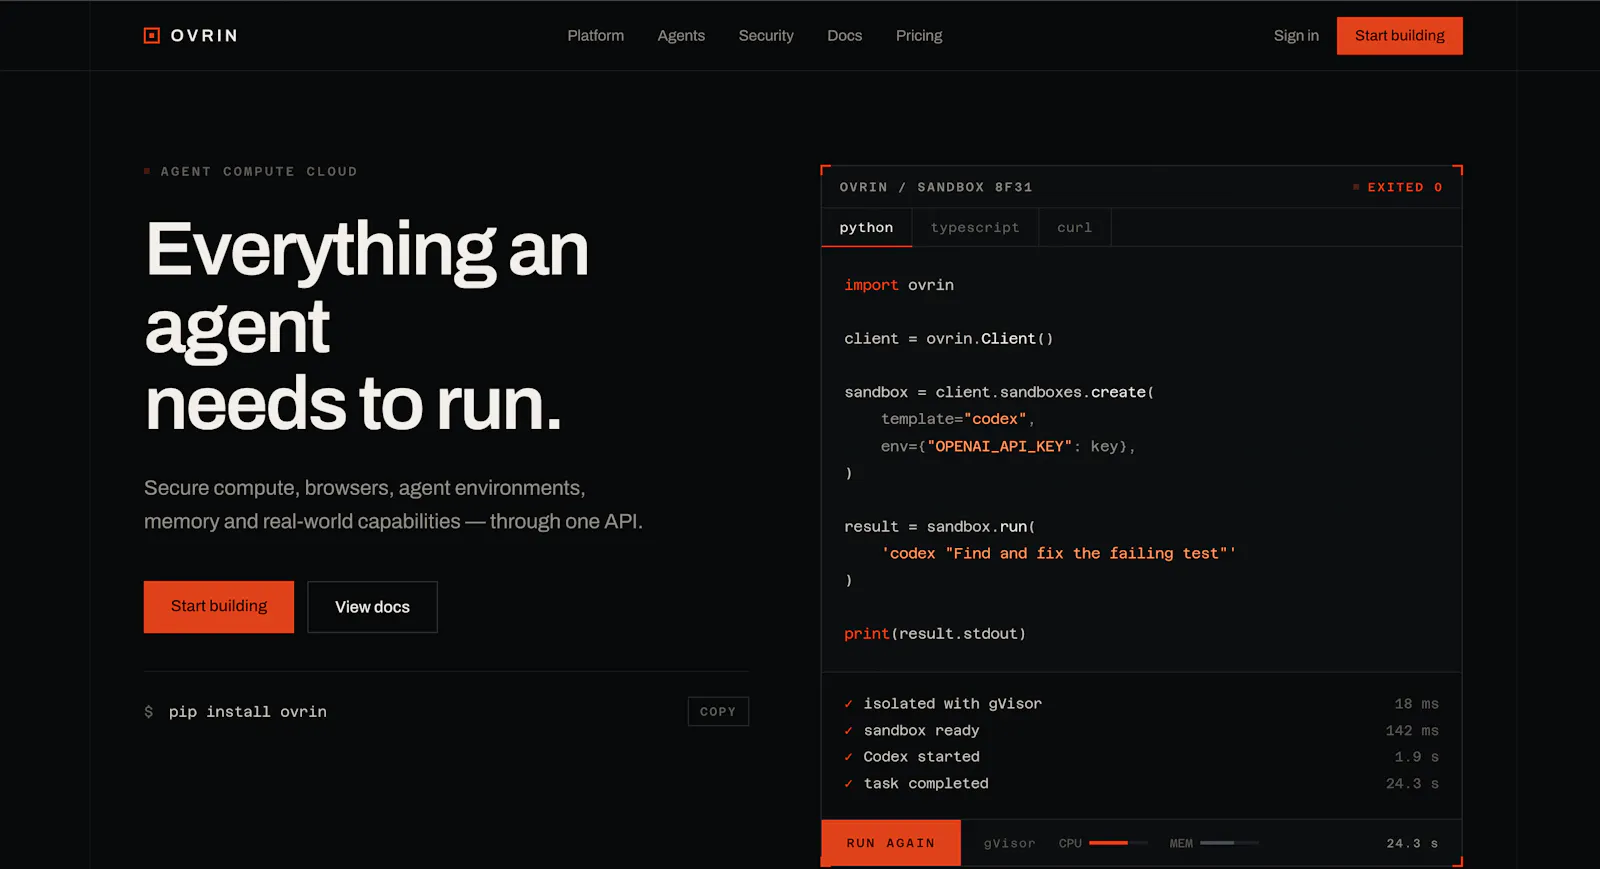1600x869 pixels.
Task: Open the Agents nav item
Action: coord(681,35)
